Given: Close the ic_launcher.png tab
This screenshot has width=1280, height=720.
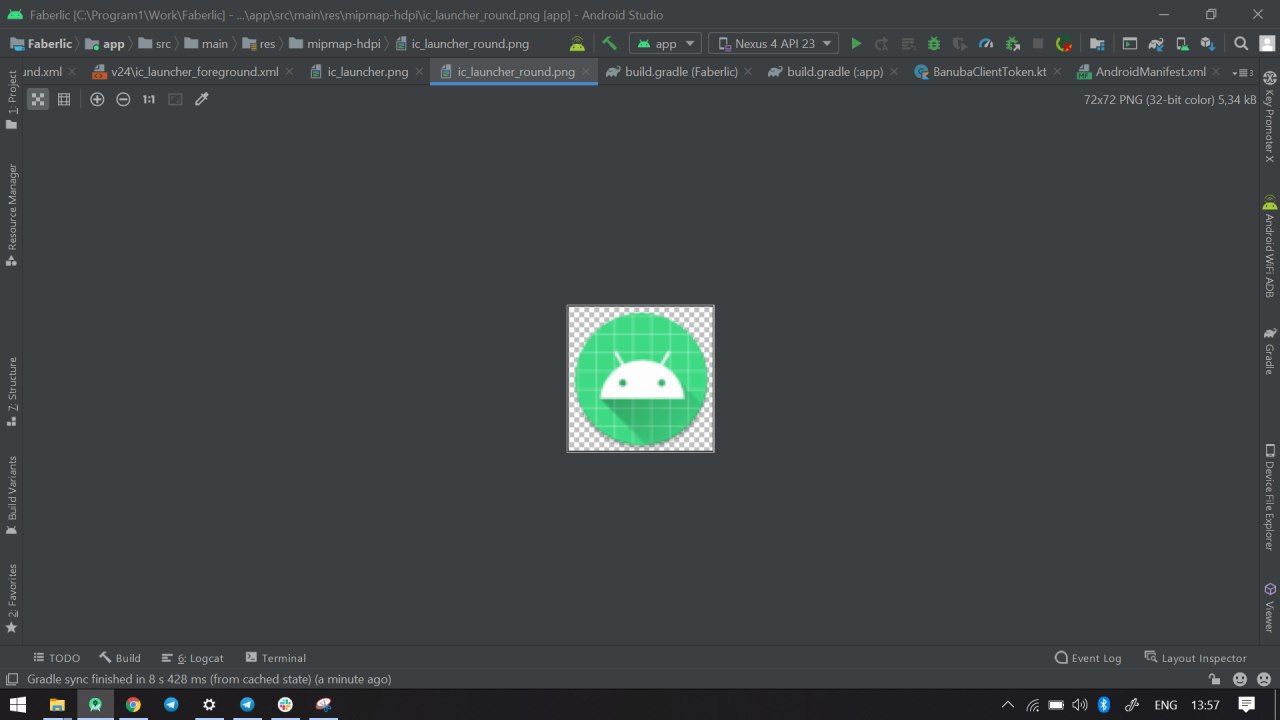Looking at the screenshot, I should point(418,72).
